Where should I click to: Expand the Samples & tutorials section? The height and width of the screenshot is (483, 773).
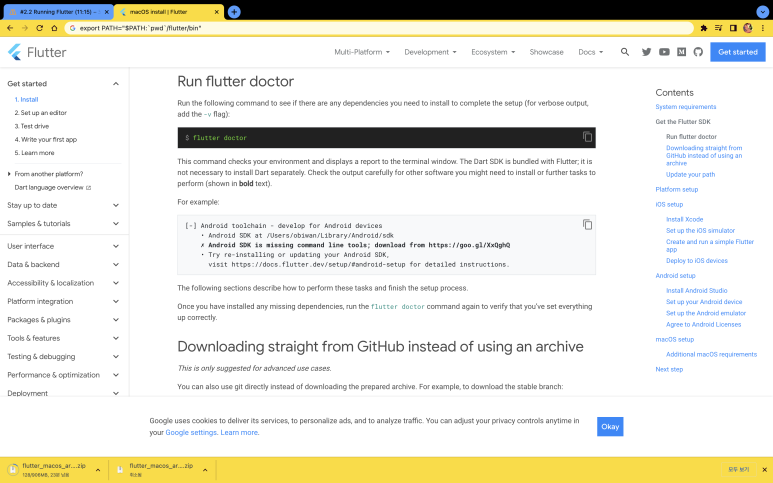click(x=64, y=223)
